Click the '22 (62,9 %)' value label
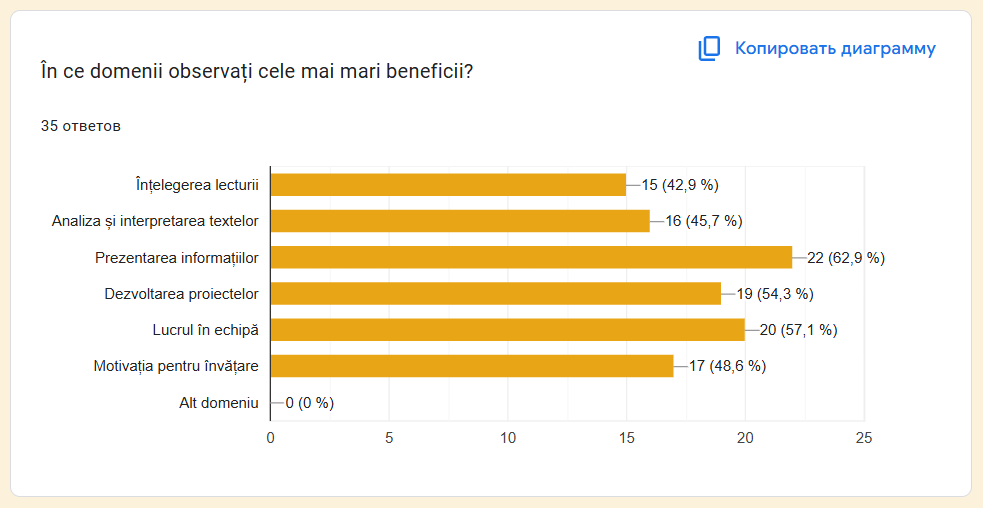Image resolution: width=983 pixels, height=508 pixels. pos(846,258)
